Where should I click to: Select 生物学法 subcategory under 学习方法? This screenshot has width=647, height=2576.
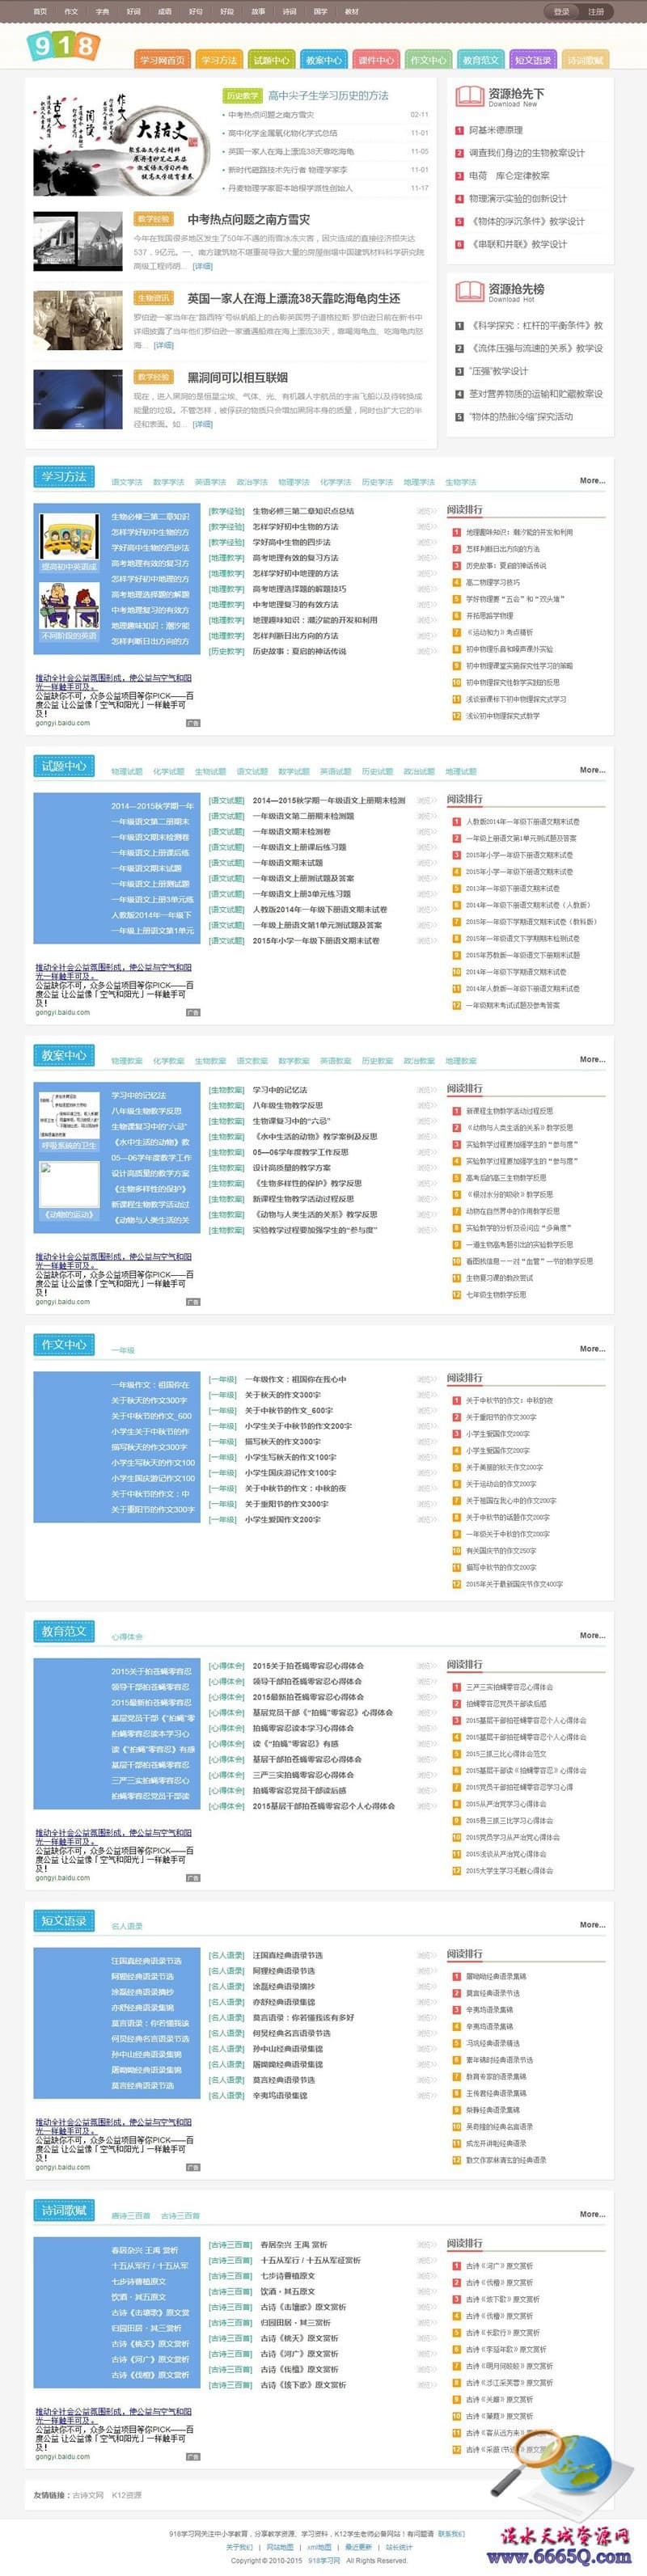461,482
